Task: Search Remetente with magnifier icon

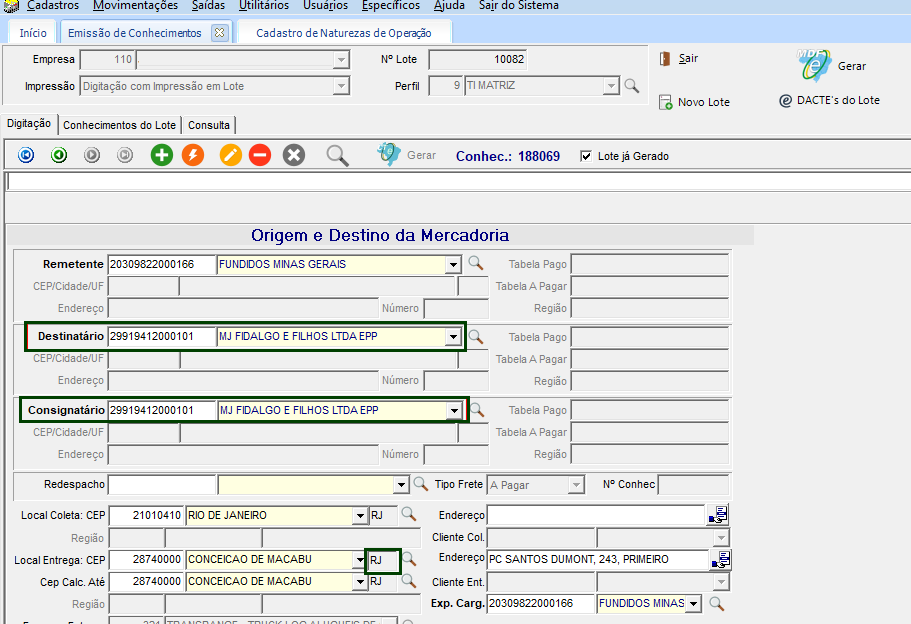Action: (475, 263)
